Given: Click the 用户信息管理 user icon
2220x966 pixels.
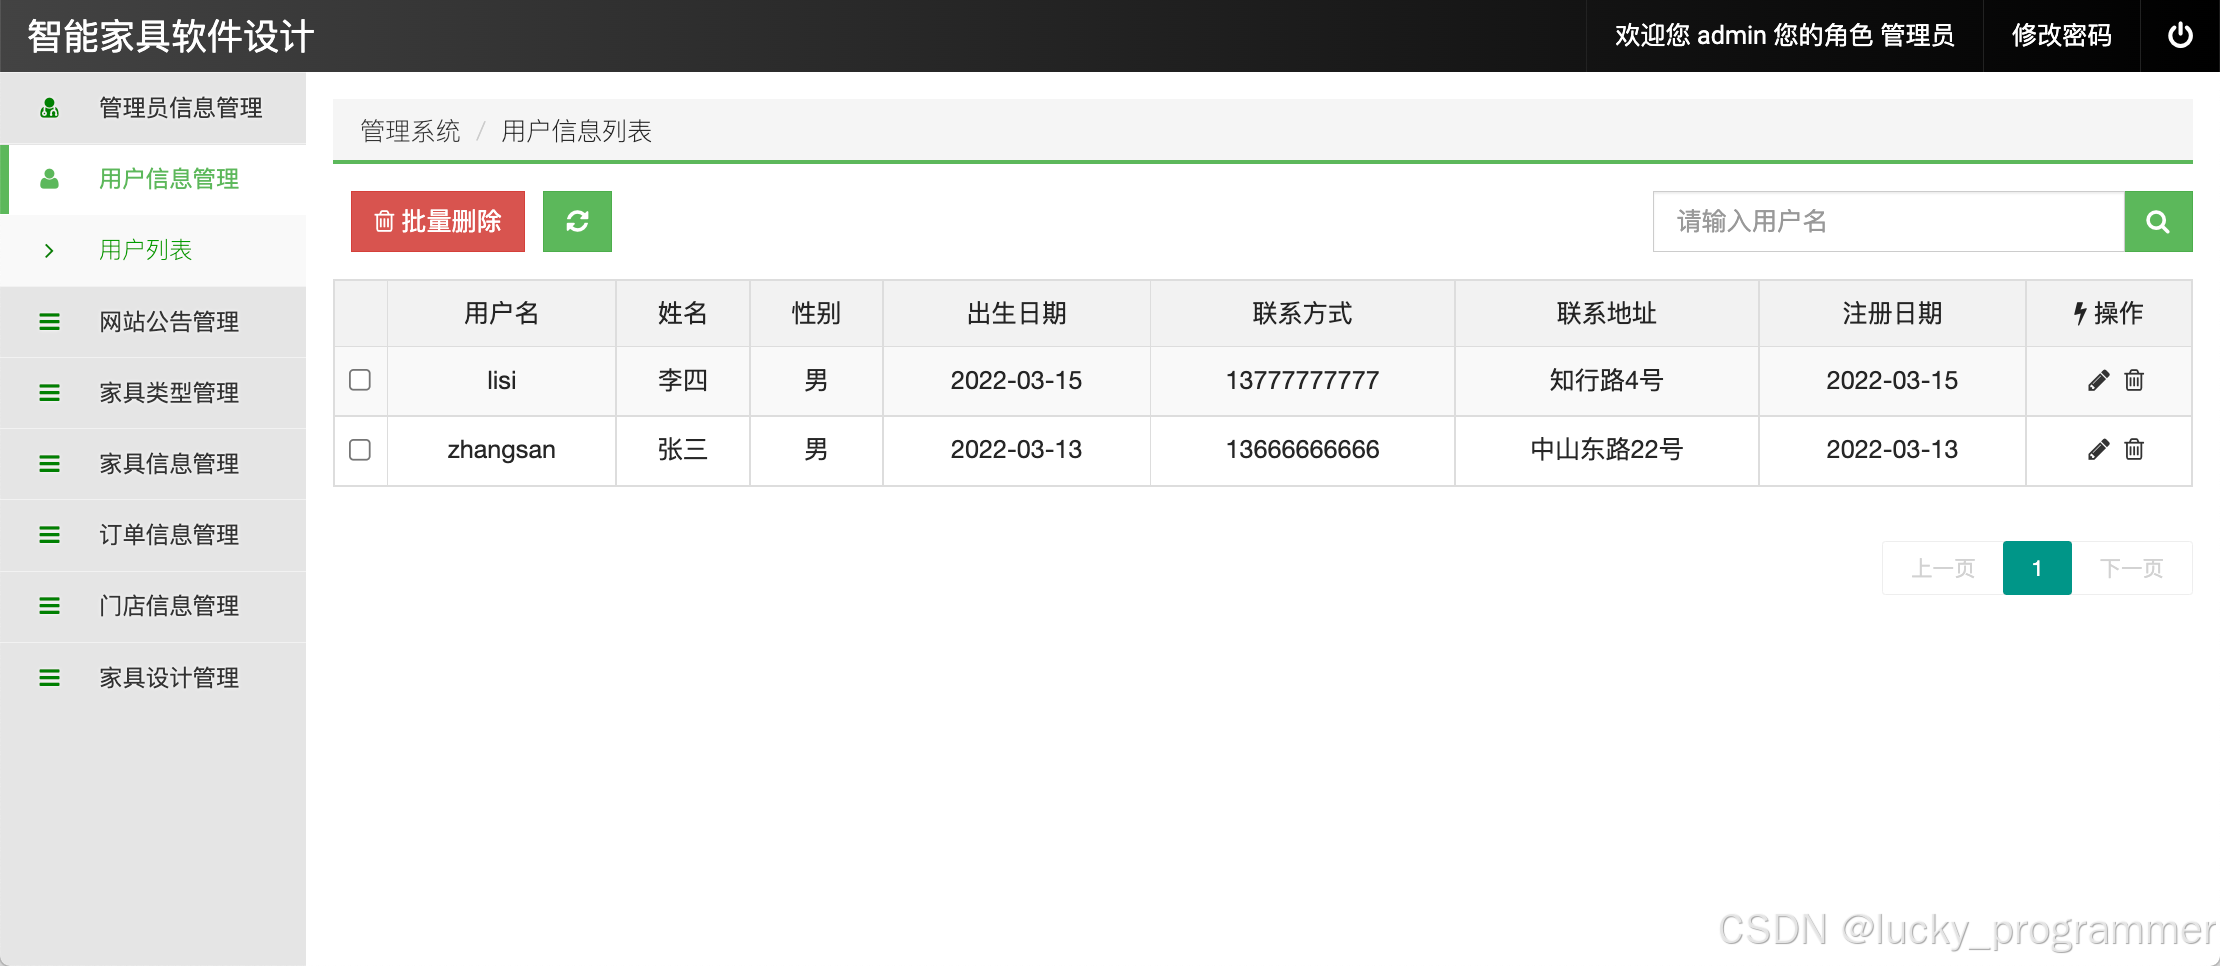Looking at the screenshot, I should click(x=49, y=179).
